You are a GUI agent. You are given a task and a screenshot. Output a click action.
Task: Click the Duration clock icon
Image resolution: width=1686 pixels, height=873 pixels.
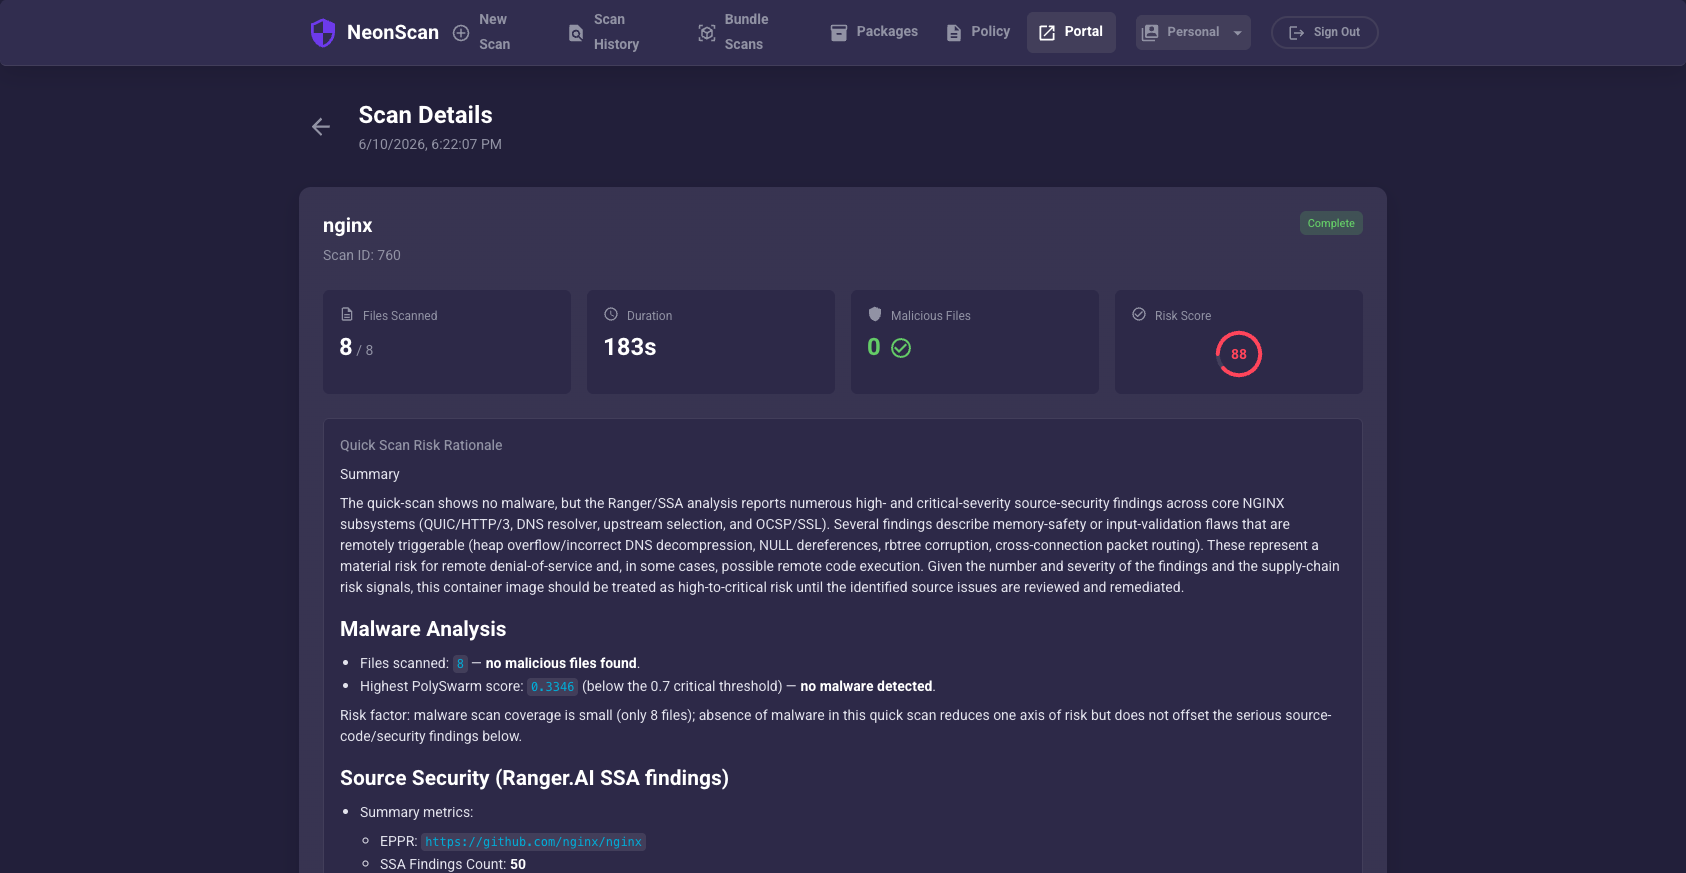611,314
